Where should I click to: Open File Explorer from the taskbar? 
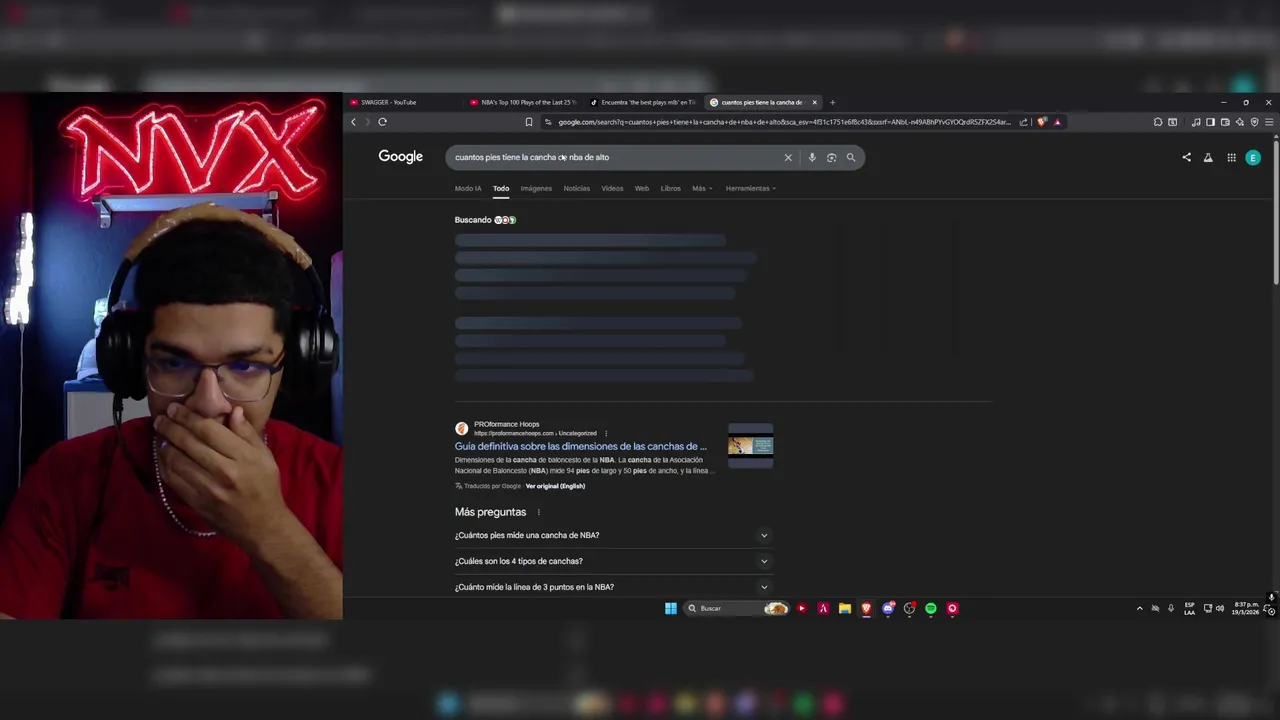click(845, 608)
